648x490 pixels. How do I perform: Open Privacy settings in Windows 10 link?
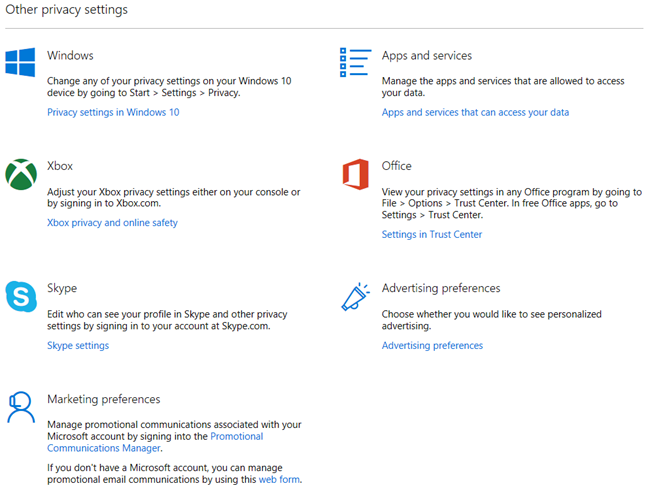113,112
